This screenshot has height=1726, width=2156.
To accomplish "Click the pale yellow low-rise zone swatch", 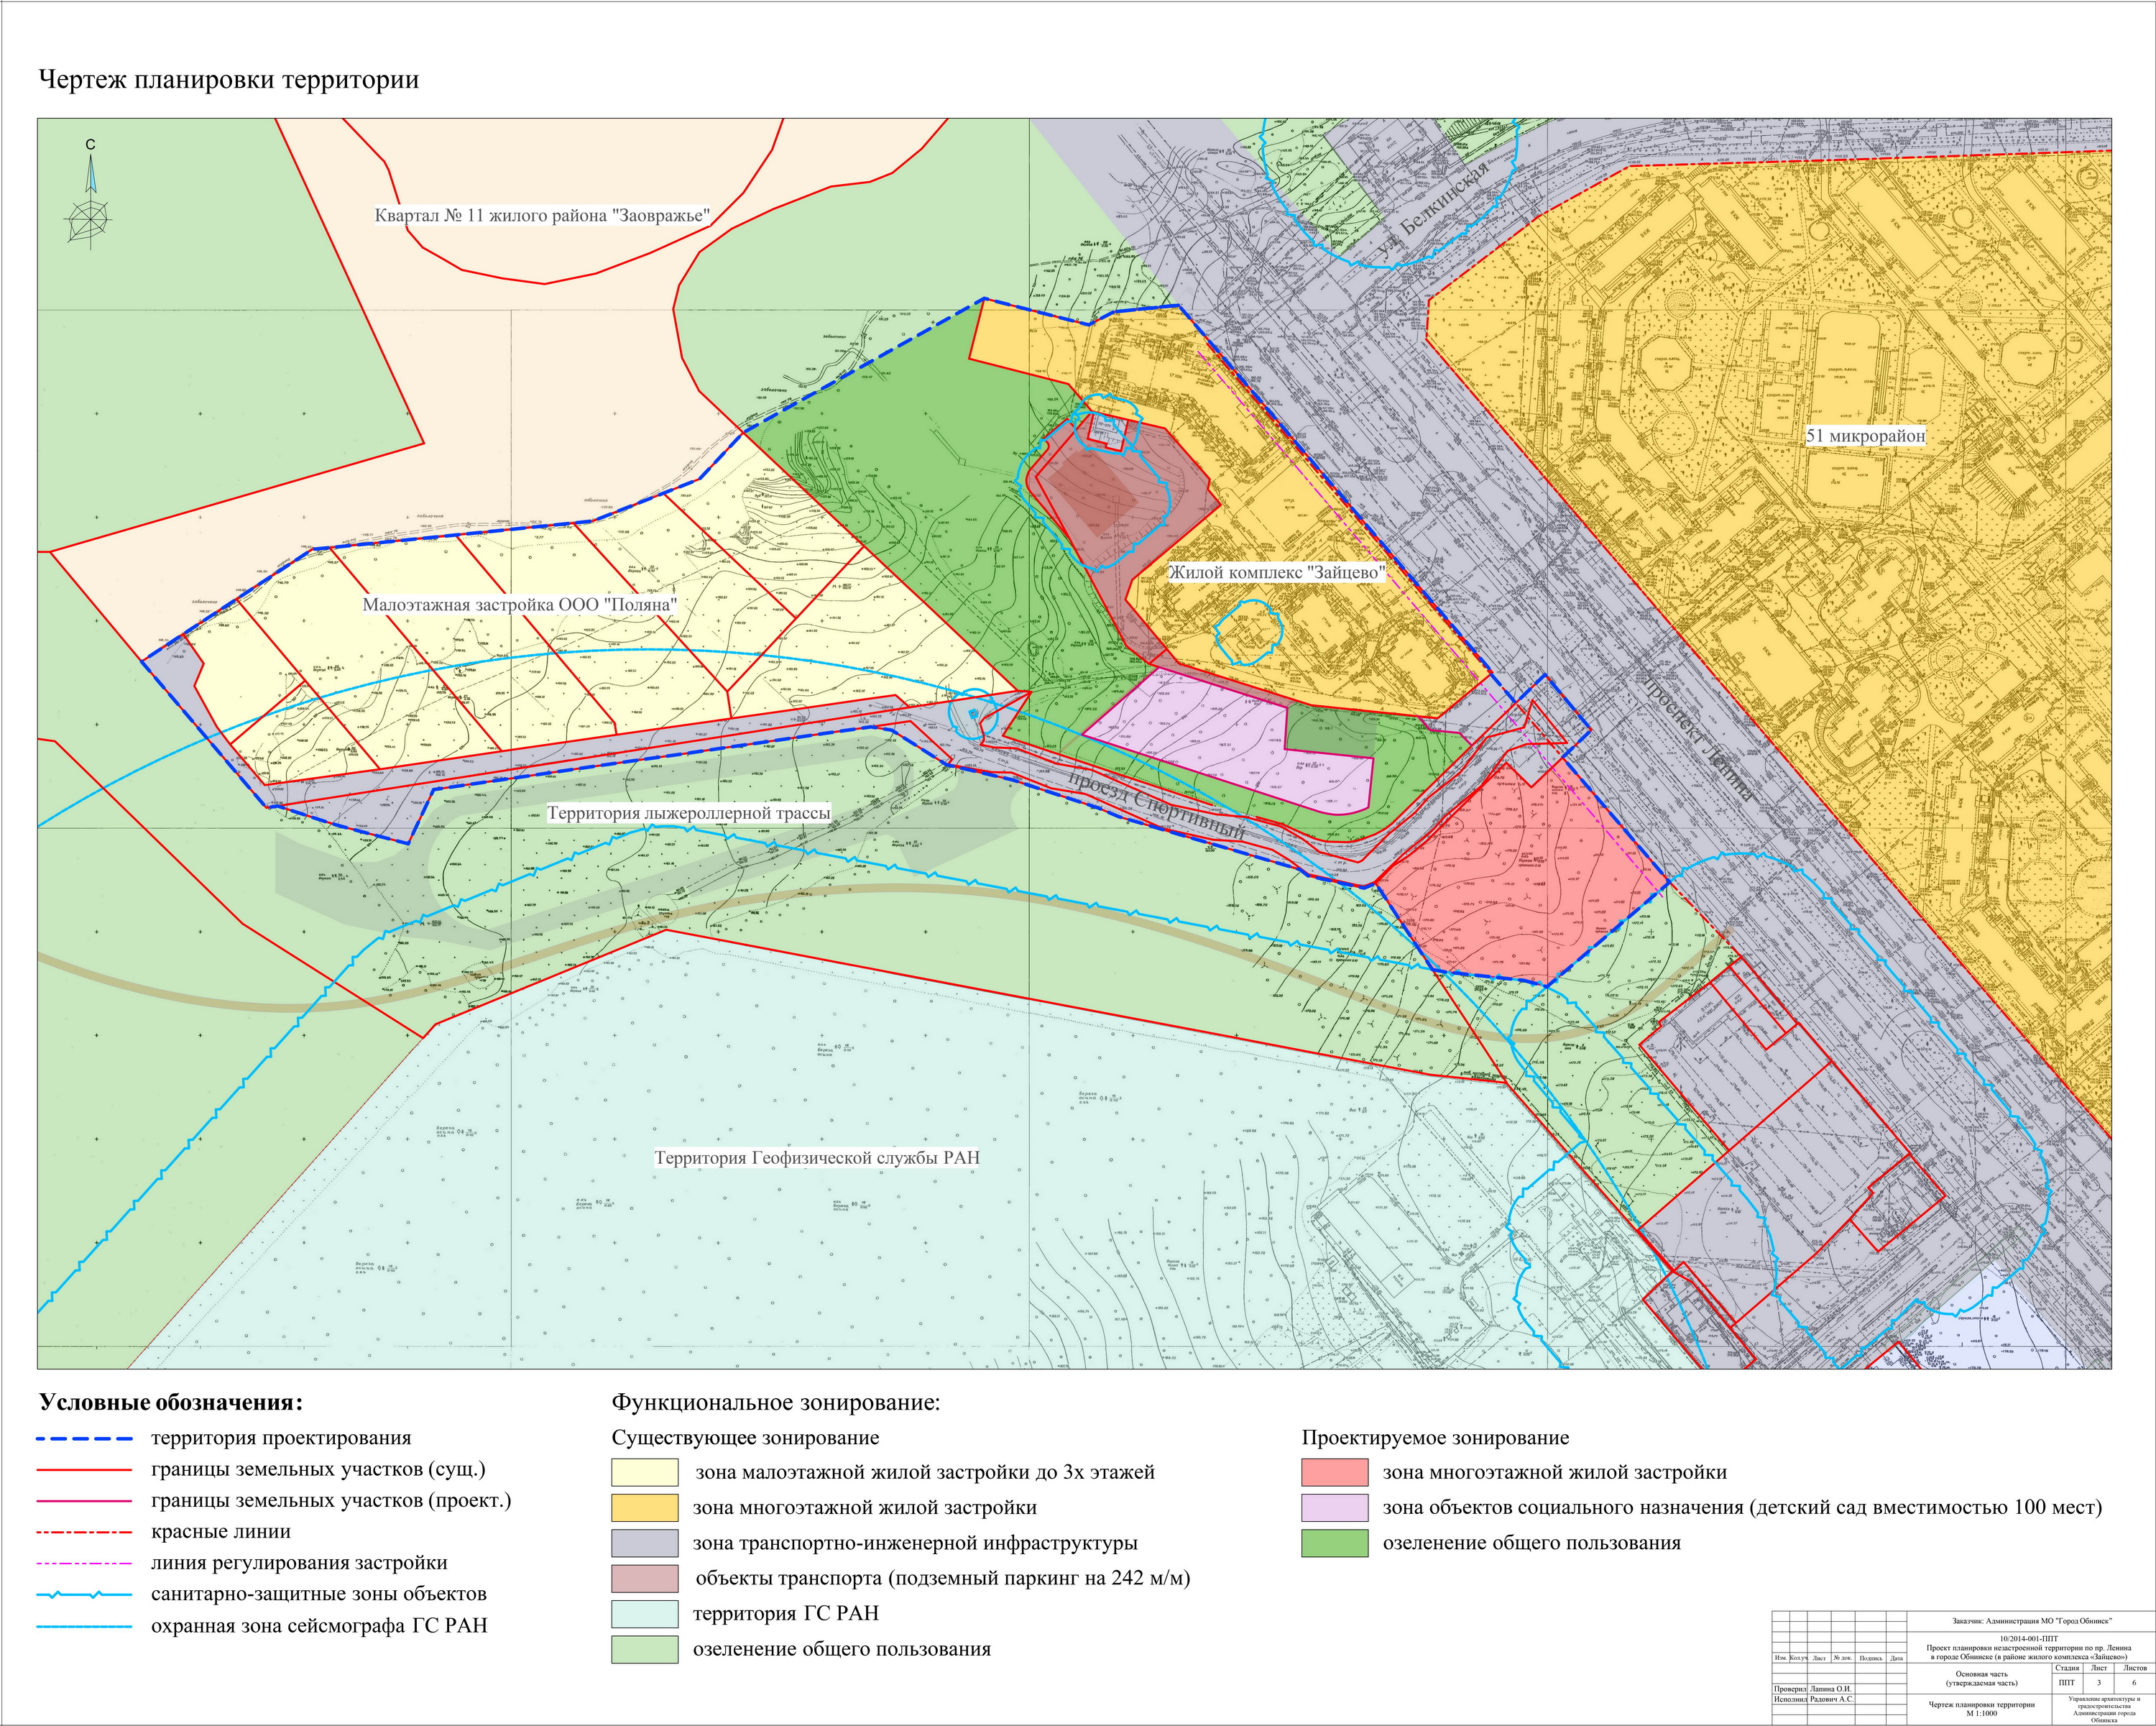I will (x=644, y=1472).
